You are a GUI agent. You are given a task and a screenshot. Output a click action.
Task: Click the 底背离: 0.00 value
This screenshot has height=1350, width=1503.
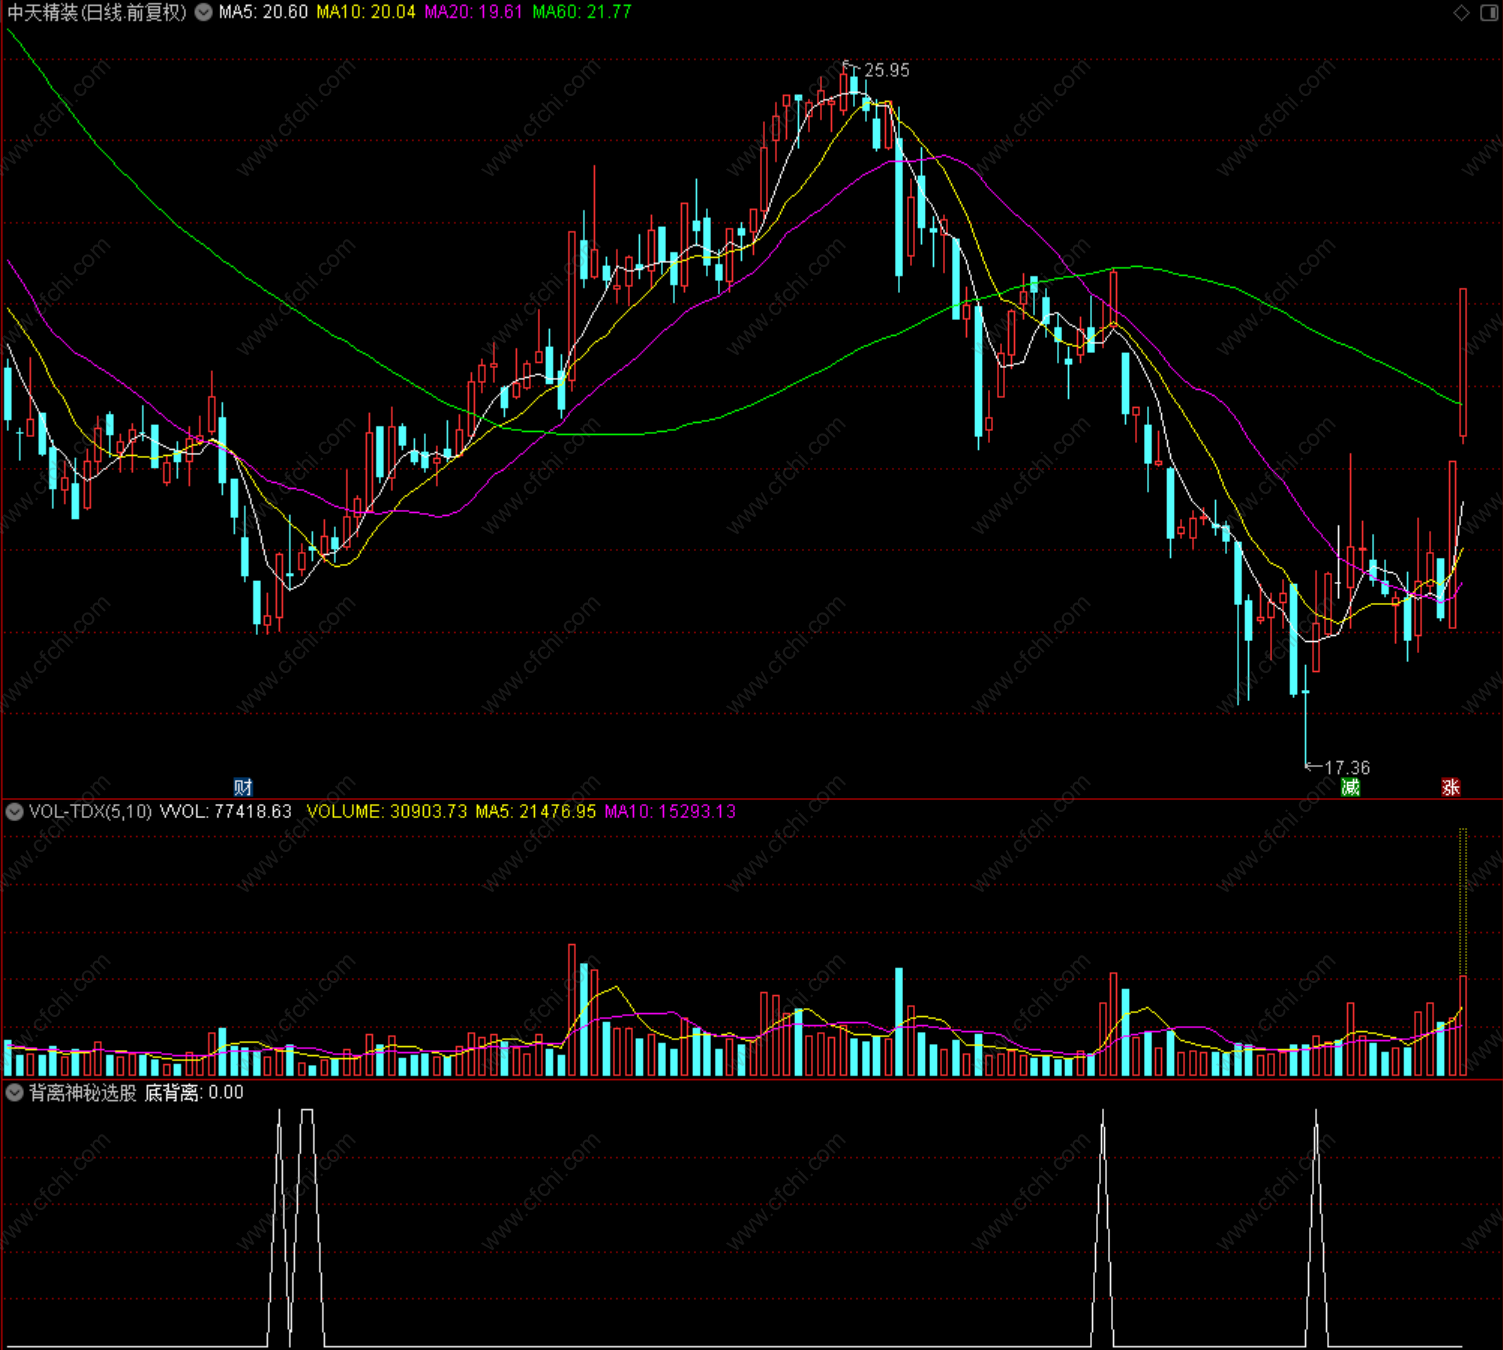pos(194,1093)
